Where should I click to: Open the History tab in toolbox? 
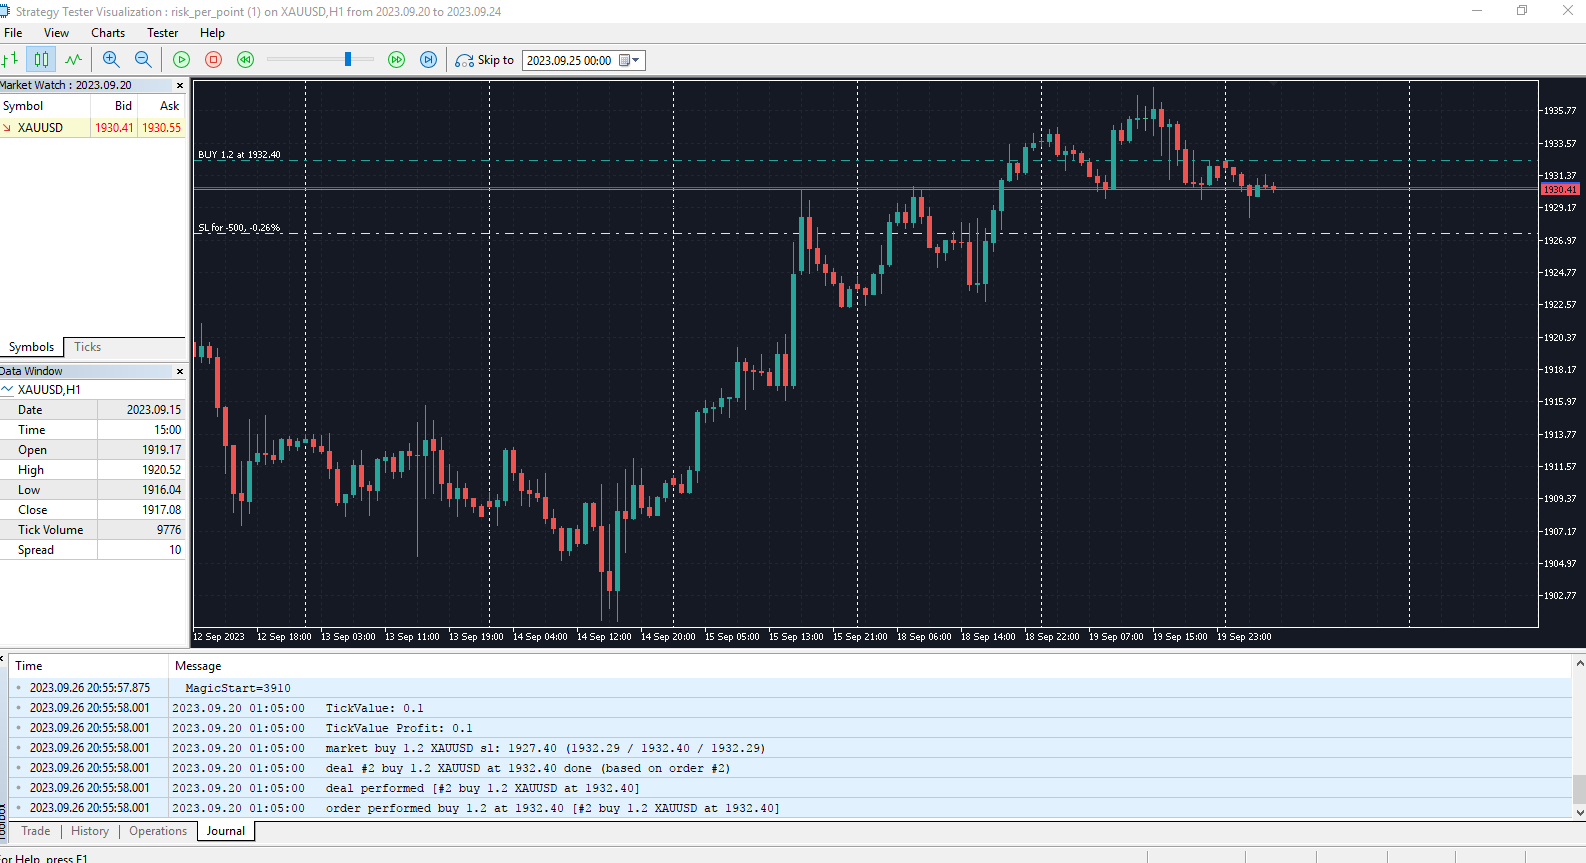pos(90,831)
